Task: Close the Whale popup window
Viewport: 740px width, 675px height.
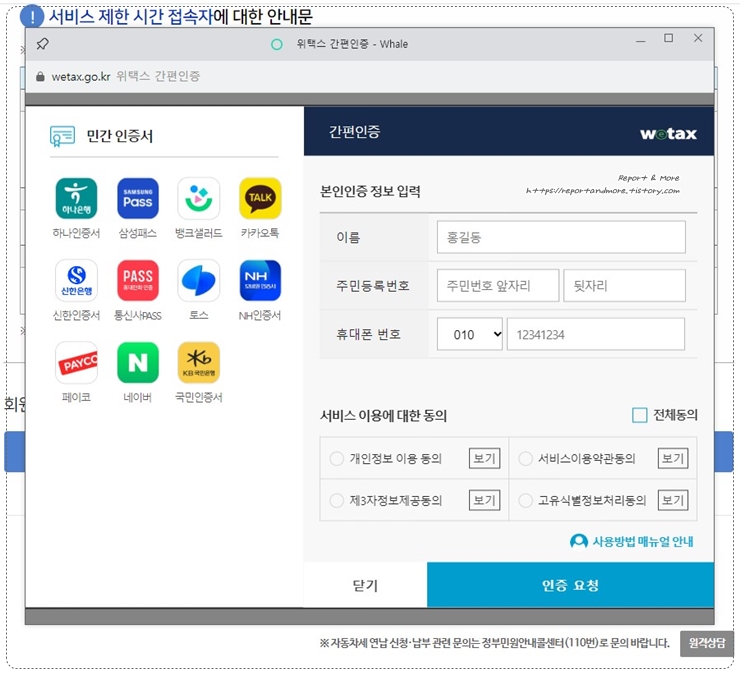Action: [698, 38]
